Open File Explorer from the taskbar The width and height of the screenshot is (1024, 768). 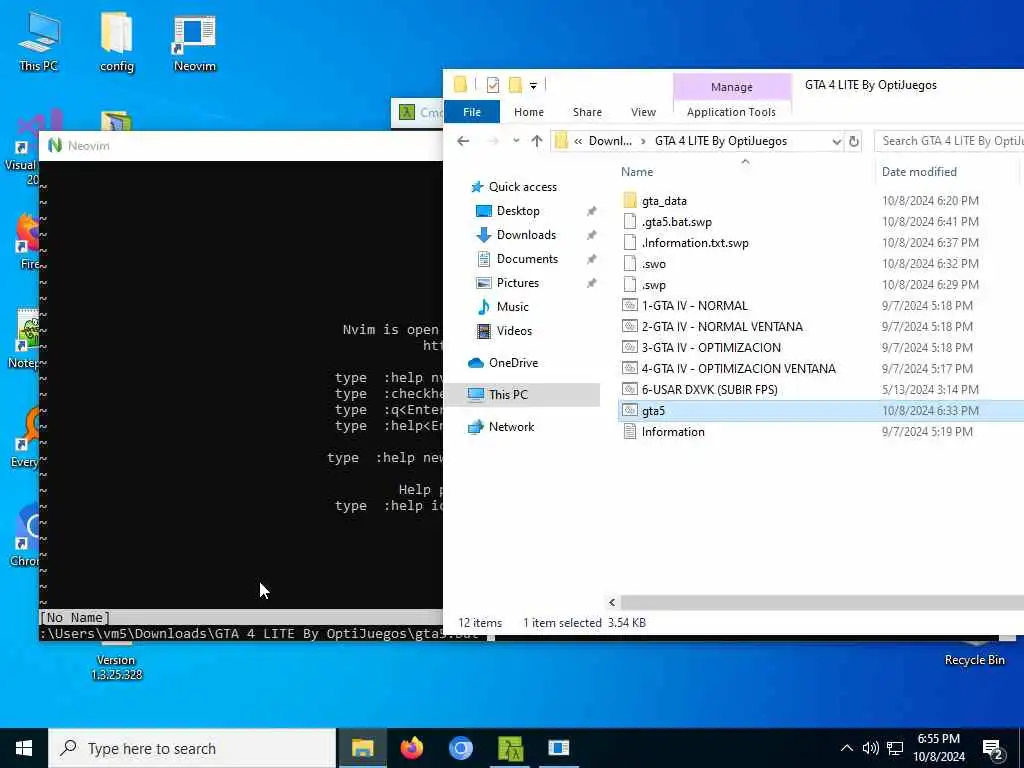click(x=362, y=748)
